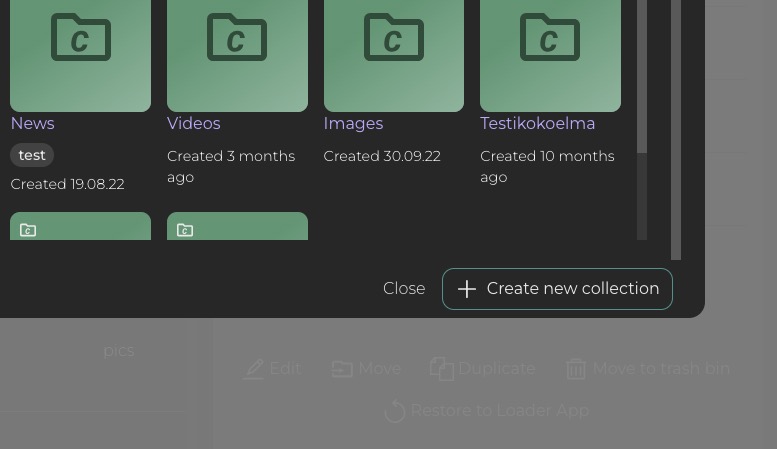Click the trash bin icon in background

click(x=576, y=369)
